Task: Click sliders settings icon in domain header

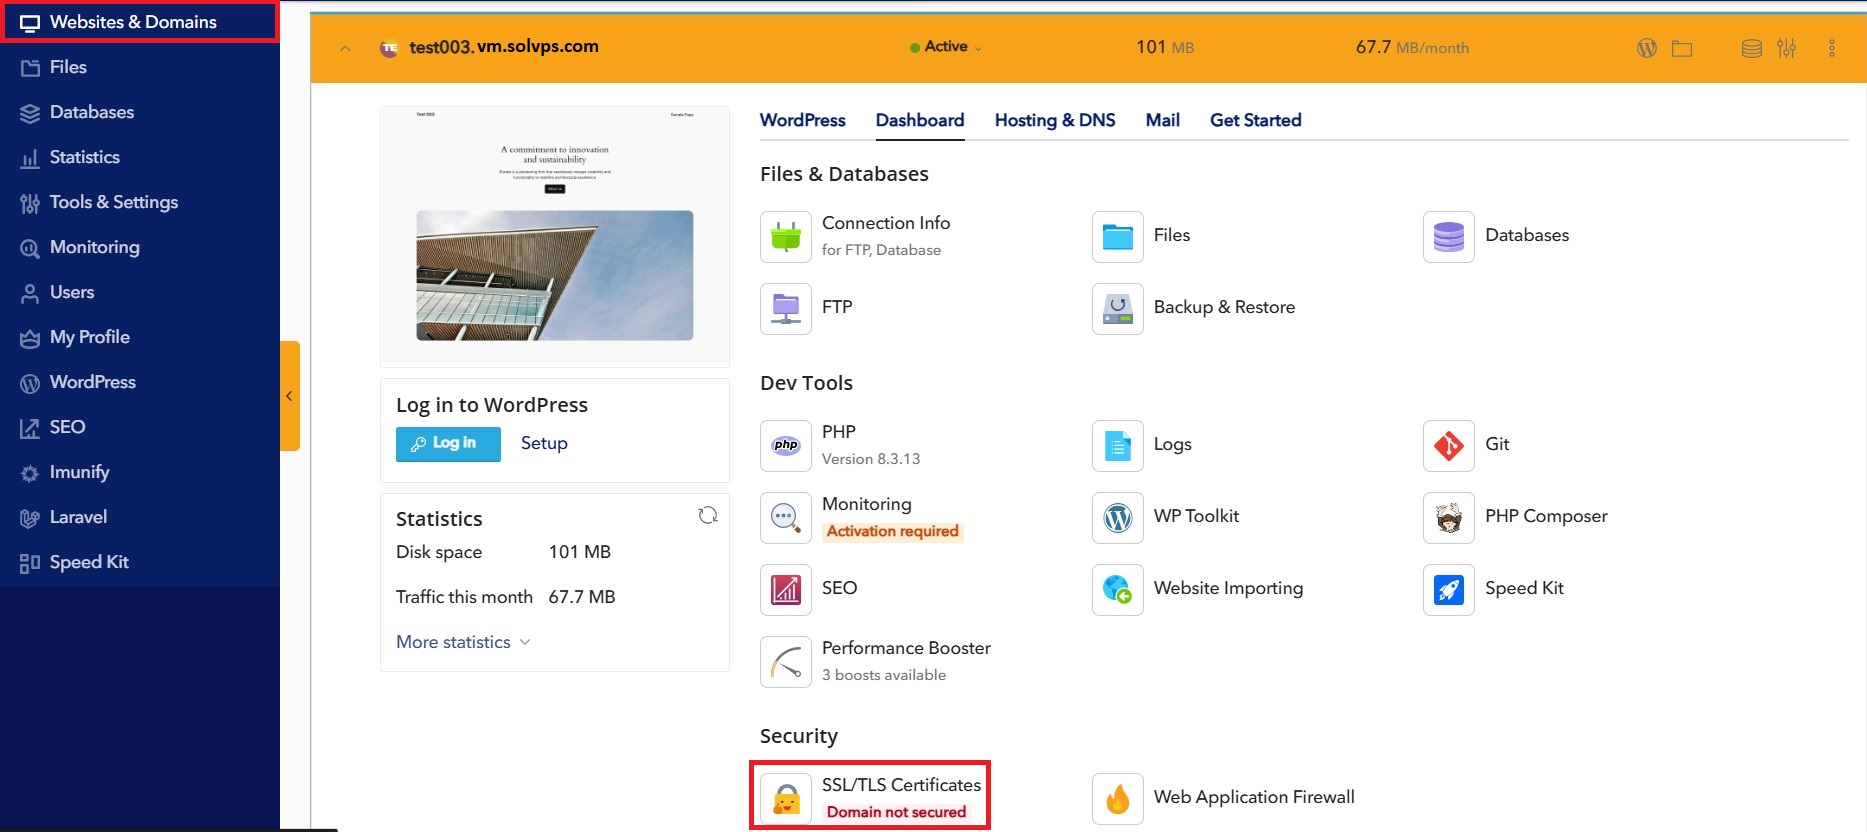Action: click(x=1786, y=48)
